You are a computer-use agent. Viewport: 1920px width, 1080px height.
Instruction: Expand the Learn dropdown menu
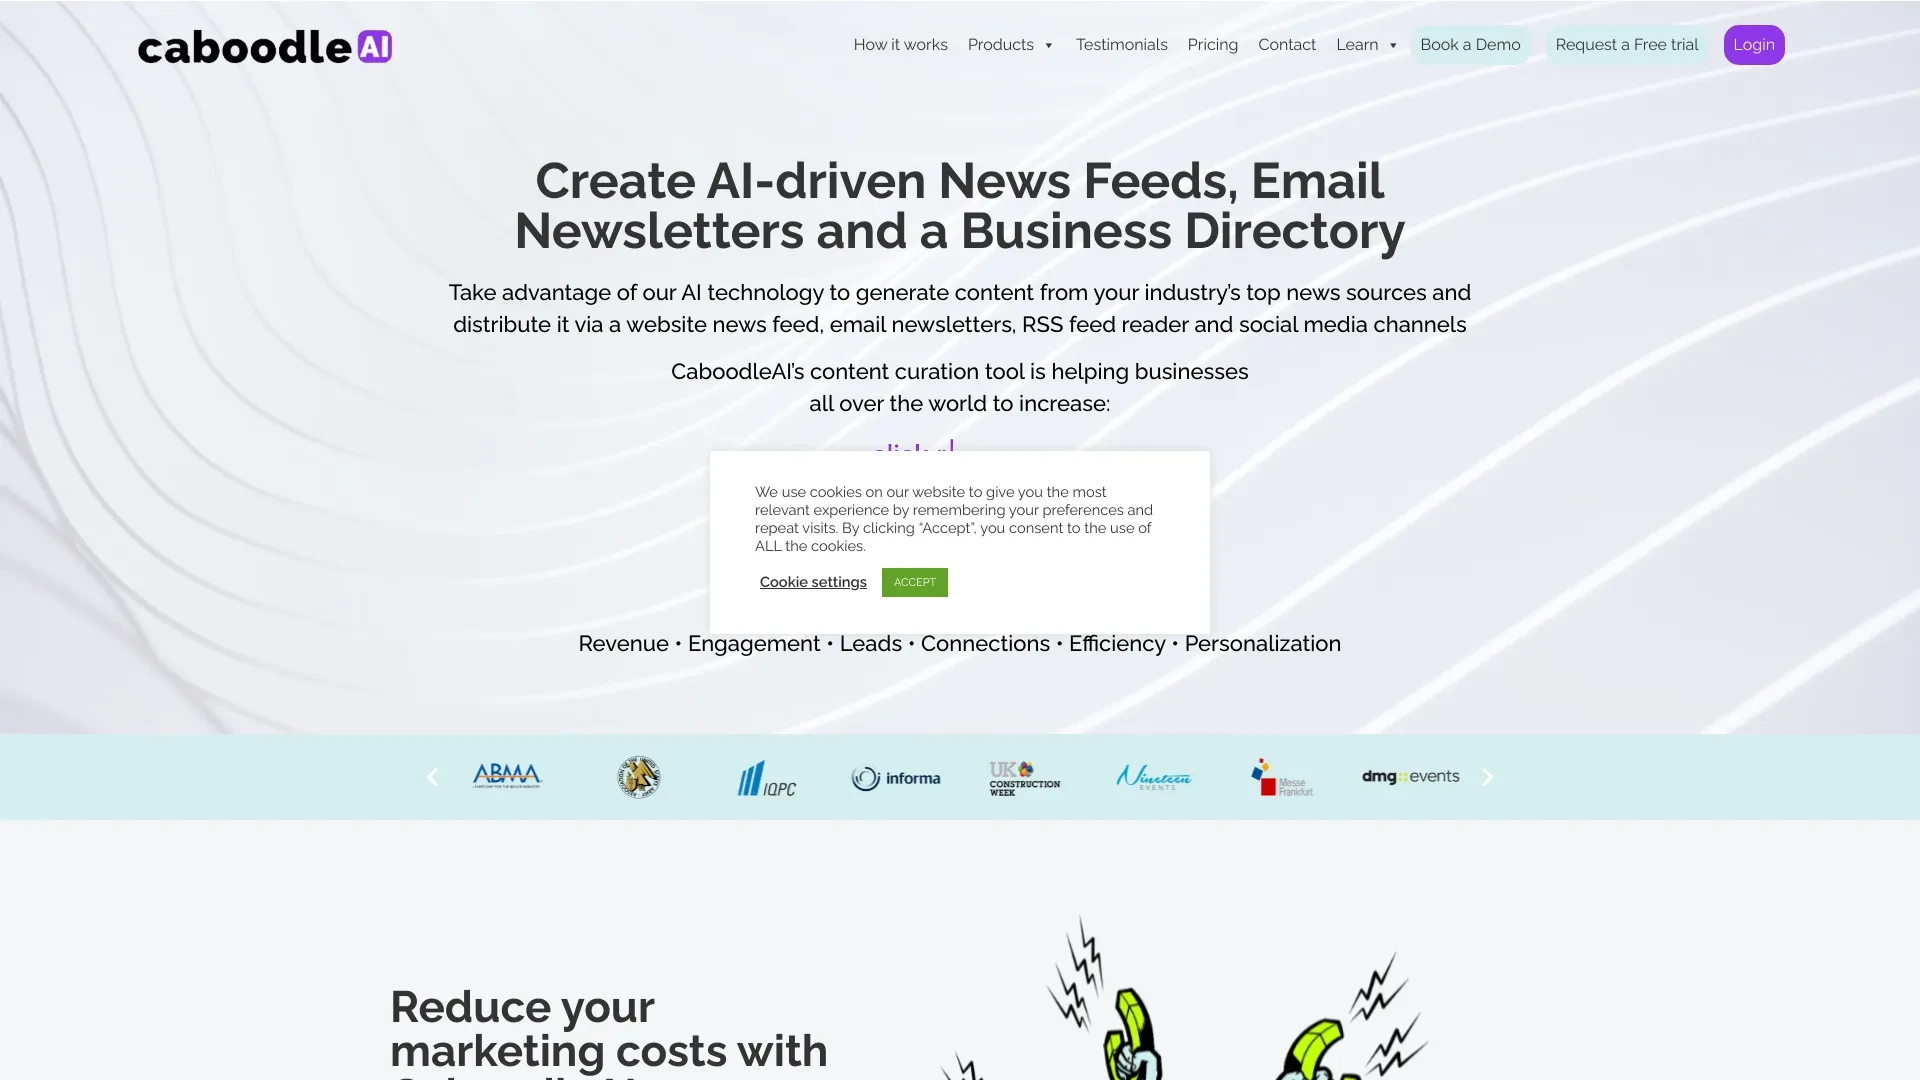(1365, 45)
